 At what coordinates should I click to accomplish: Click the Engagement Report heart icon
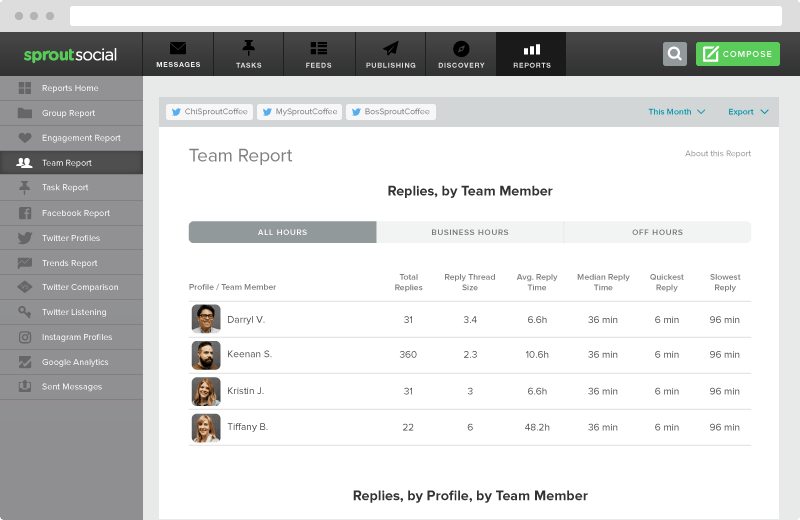point(24,138)
